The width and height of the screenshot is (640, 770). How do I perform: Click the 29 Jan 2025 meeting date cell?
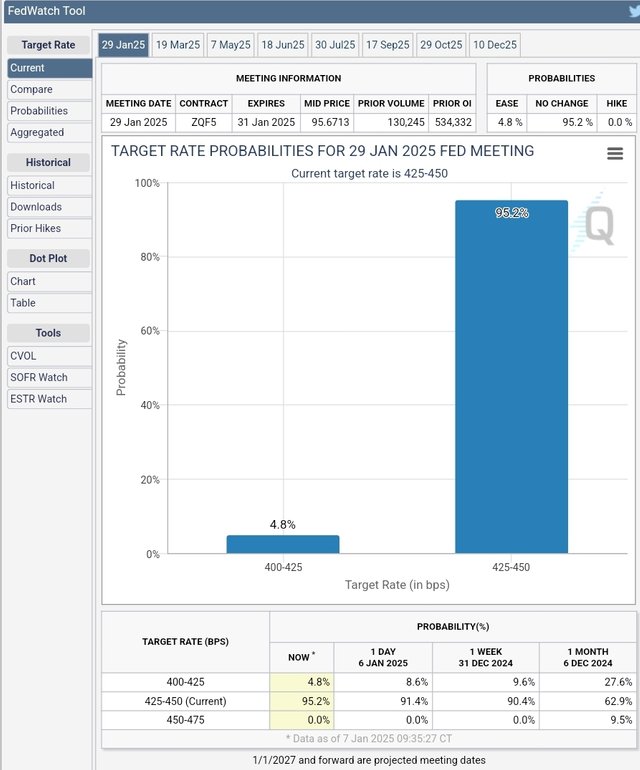click(139, 122)
